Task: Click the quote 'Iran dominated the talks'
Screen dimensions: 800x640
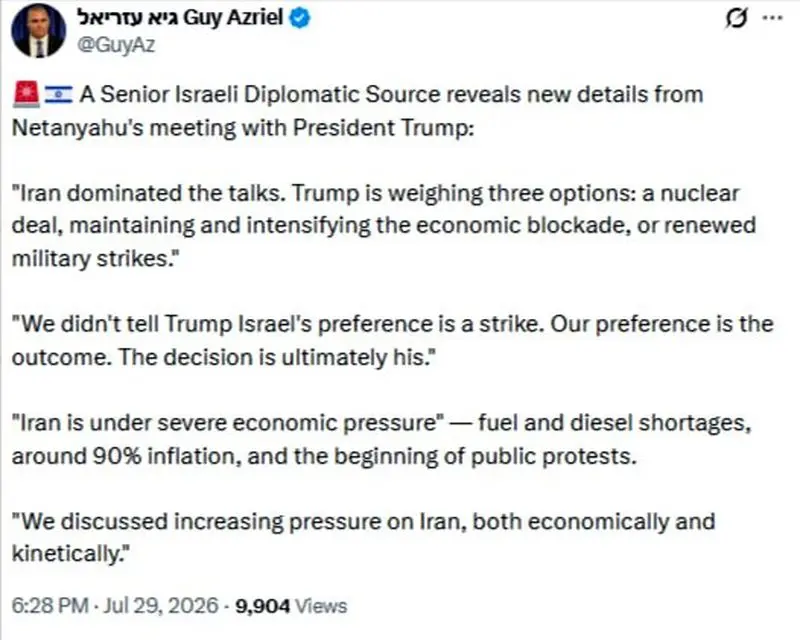Action: [x=148, y=193]
